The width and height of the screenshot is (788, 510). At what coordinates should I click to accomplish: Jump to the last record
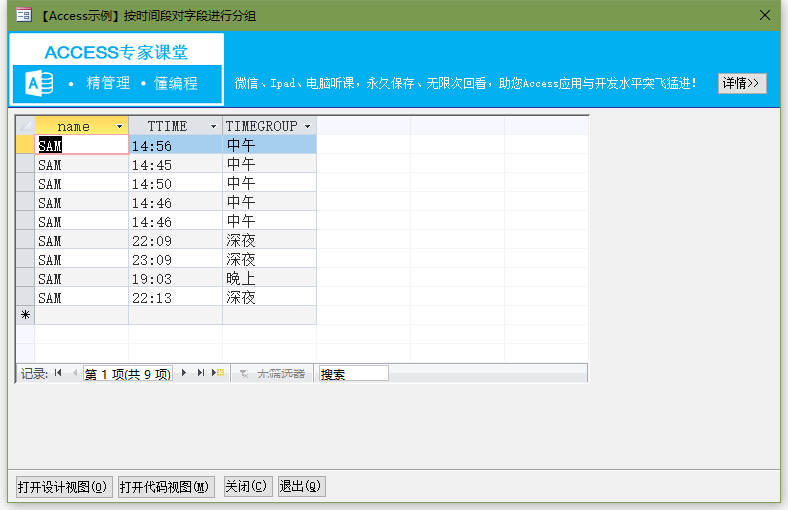(x=201, y=373)
